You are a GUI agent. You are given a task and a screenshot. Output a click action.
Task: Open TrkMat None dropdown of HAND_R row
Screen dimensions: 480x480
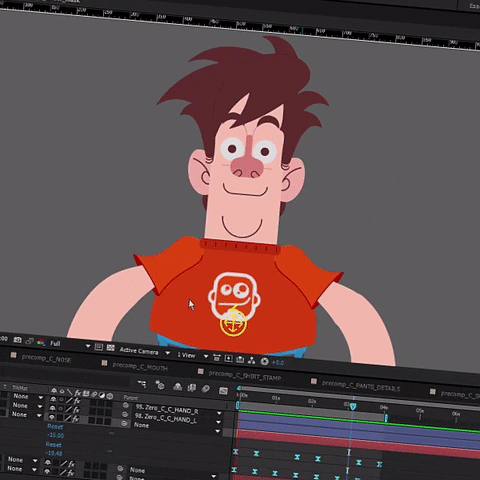click(28, 397)
